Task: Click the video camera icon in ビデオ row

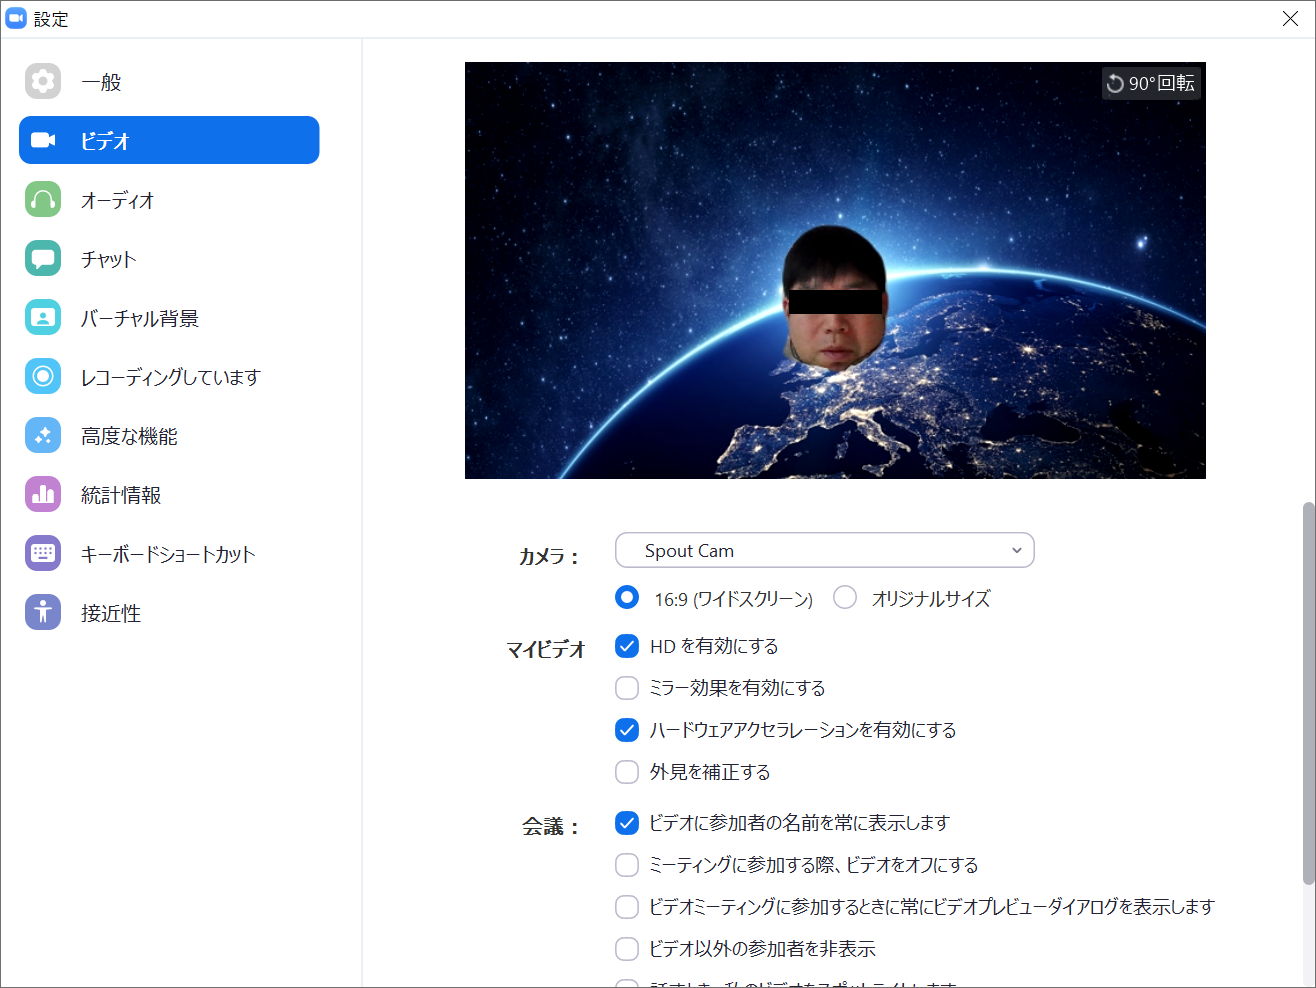Action: point(43,140)
